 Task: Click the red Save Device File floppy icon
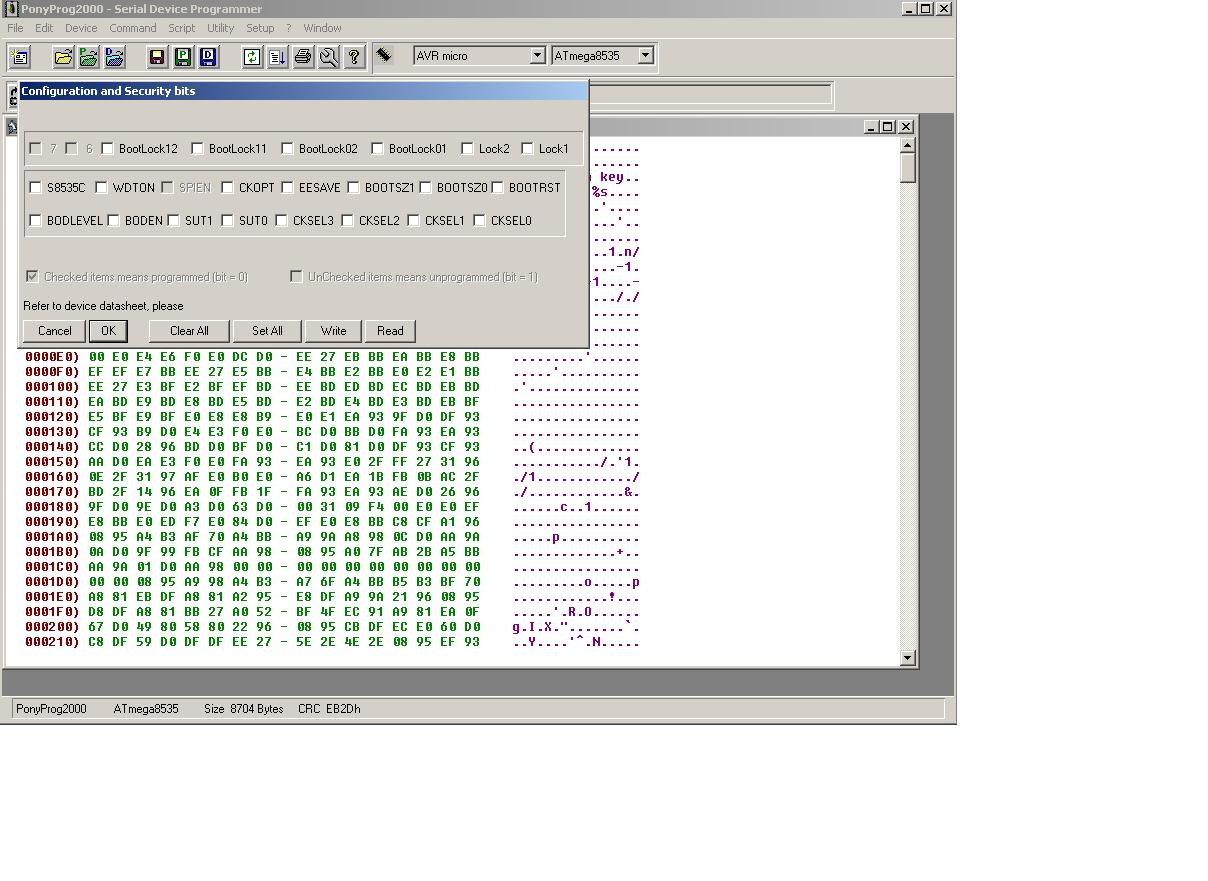[x=157, y=57]
